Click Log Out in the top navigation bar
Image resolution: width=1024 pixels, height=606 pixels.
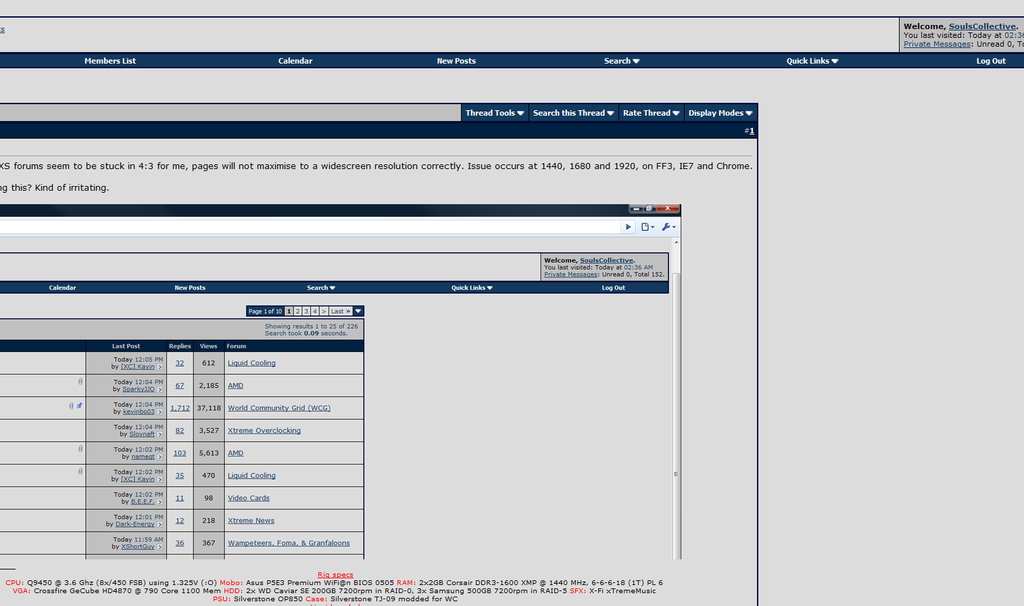tap(991, 61)
